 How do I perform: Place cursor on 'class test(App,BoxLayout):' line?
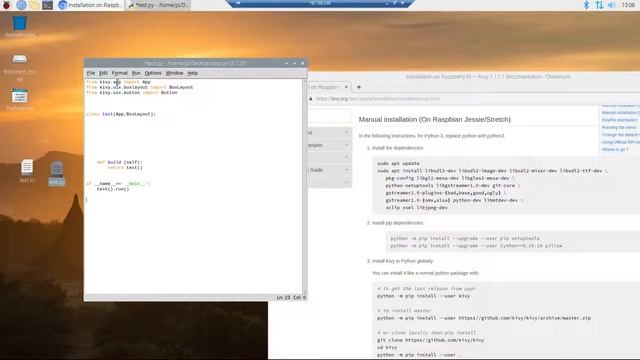(x=121, y=114)
